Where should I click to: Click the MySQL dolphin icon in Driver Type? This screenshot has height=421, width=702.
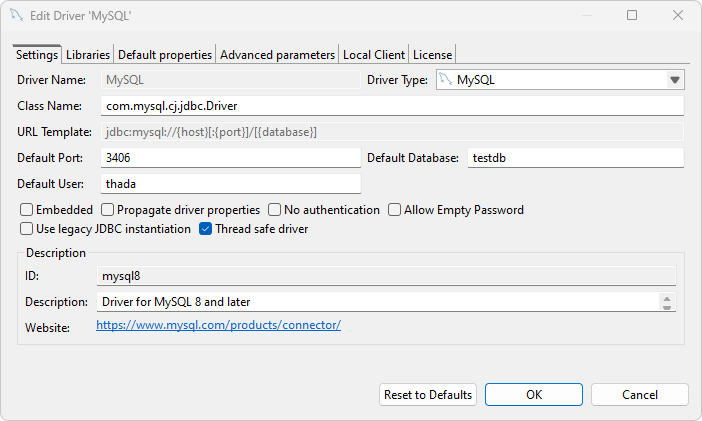point(446,80)
